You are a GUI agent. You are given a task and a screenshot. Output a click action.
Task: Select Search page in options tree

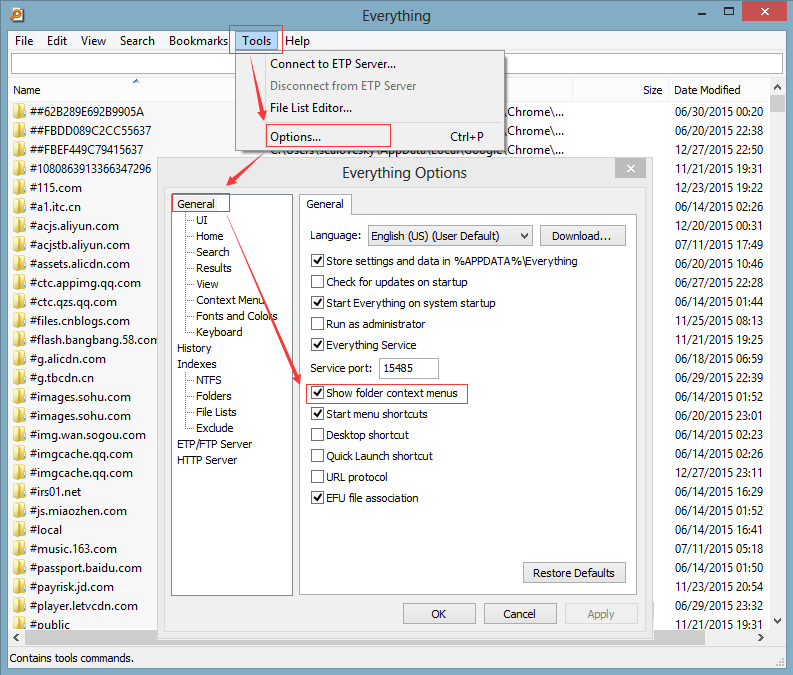[212, 252]
